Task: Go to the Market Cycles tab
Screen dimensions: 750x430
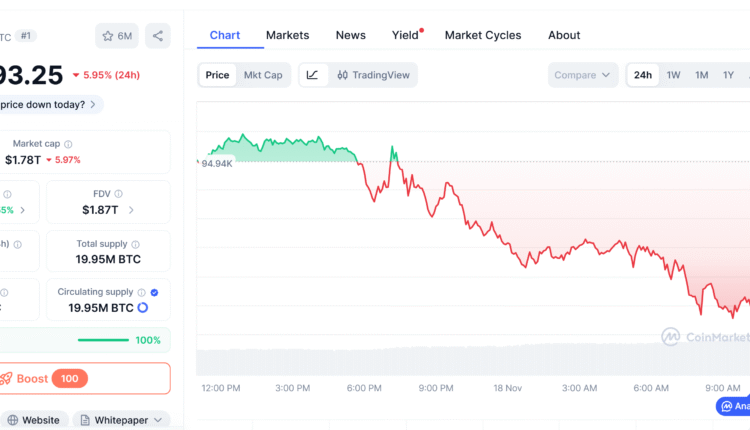Action: tap(483, 35)
